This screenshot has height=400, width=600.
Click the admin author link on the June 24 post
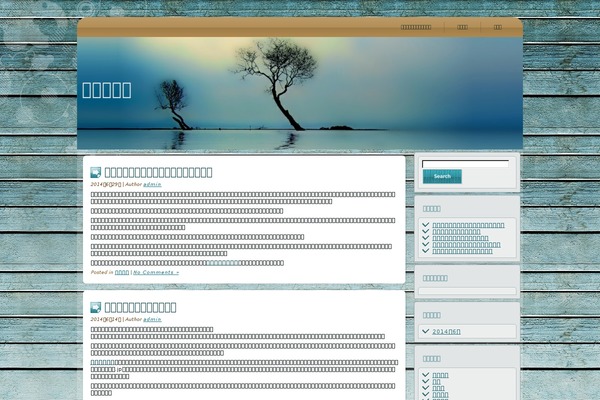(152, 319)
